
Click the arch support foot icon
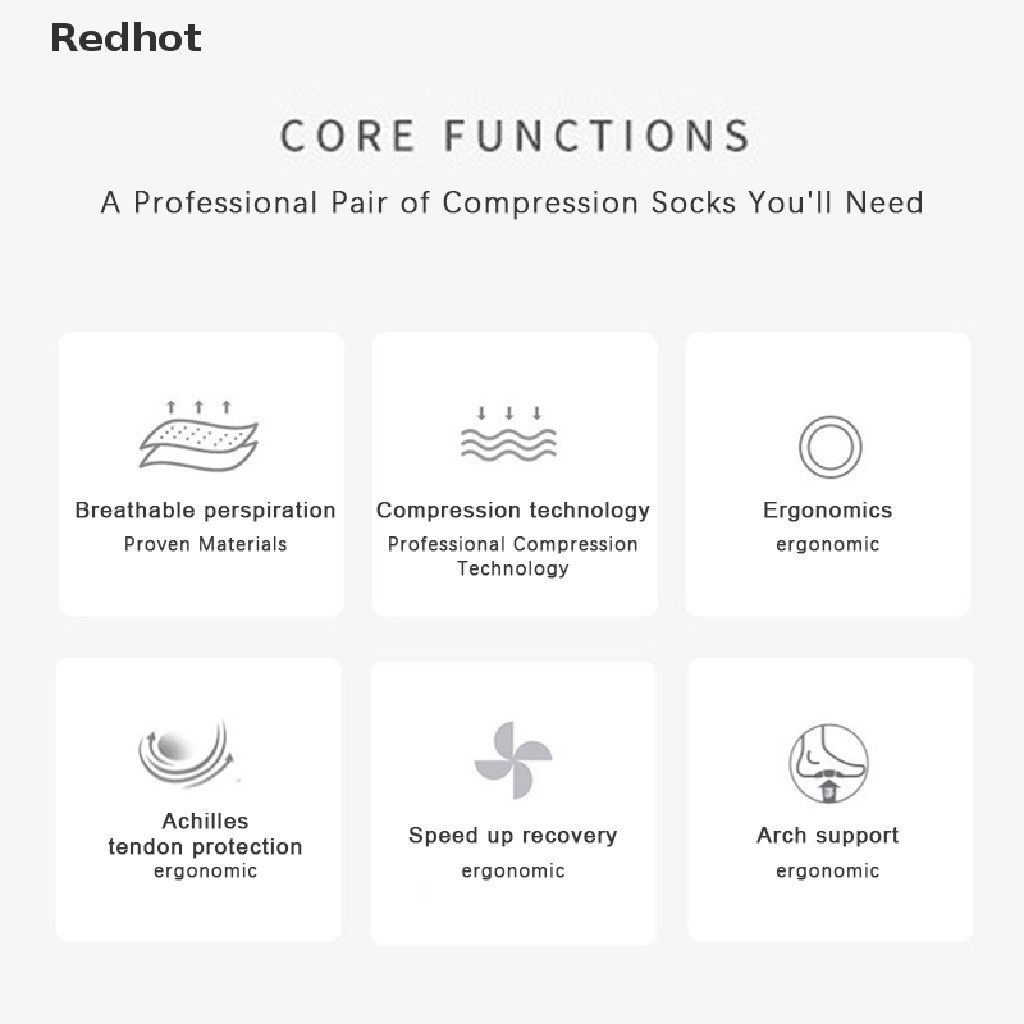[828, 764]
